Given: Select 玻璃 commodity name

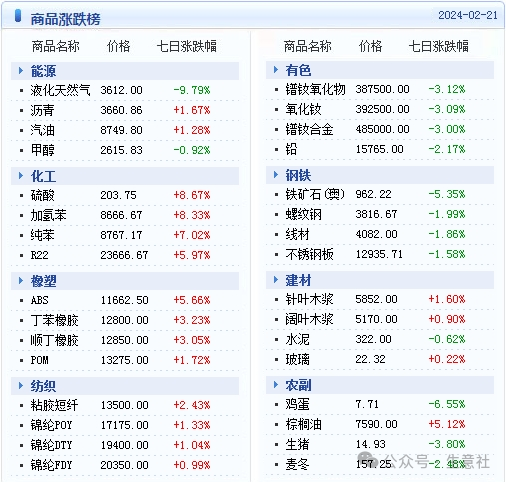Looking at the screenshot, I should [297, 359].
